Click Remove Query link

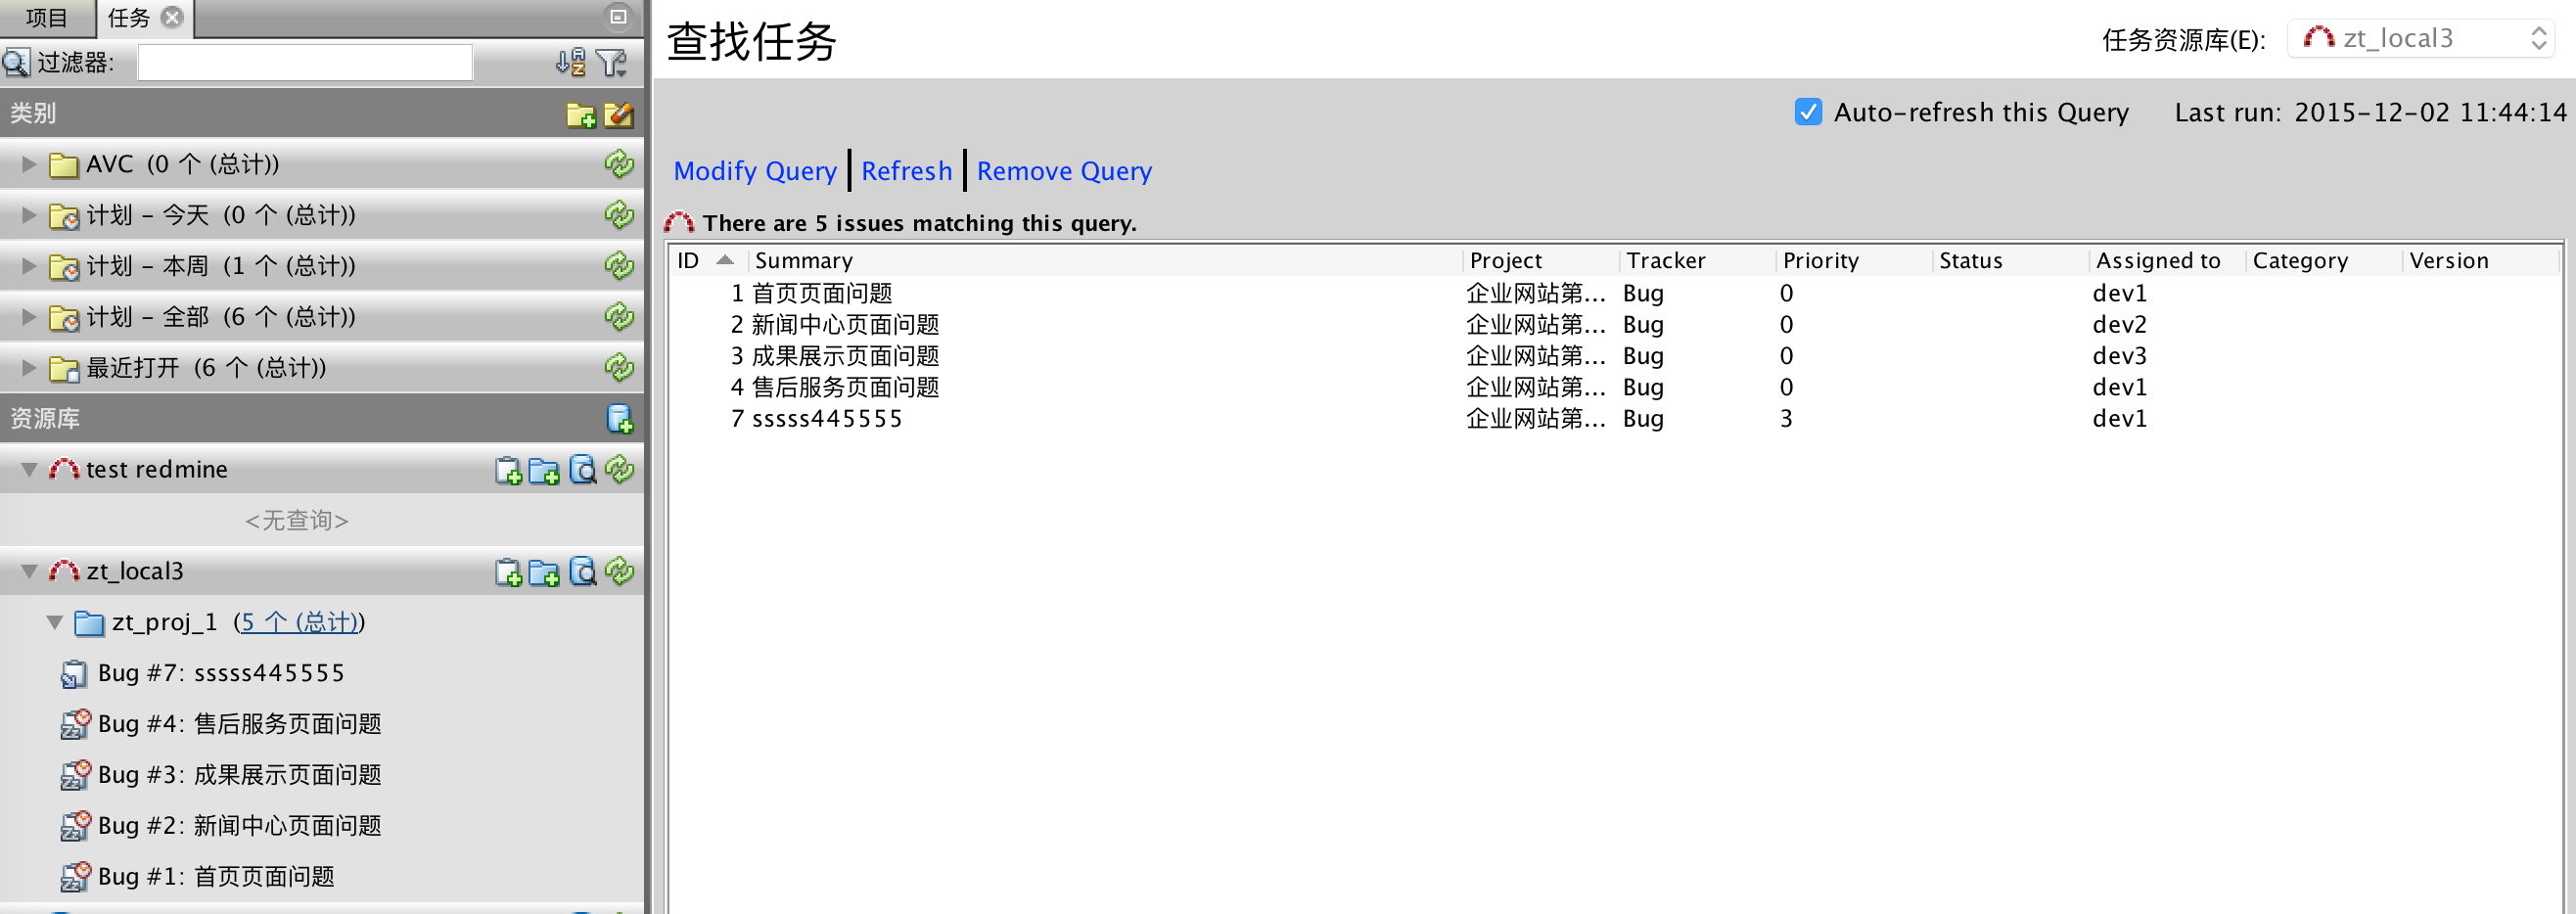tap(1064, 171)
